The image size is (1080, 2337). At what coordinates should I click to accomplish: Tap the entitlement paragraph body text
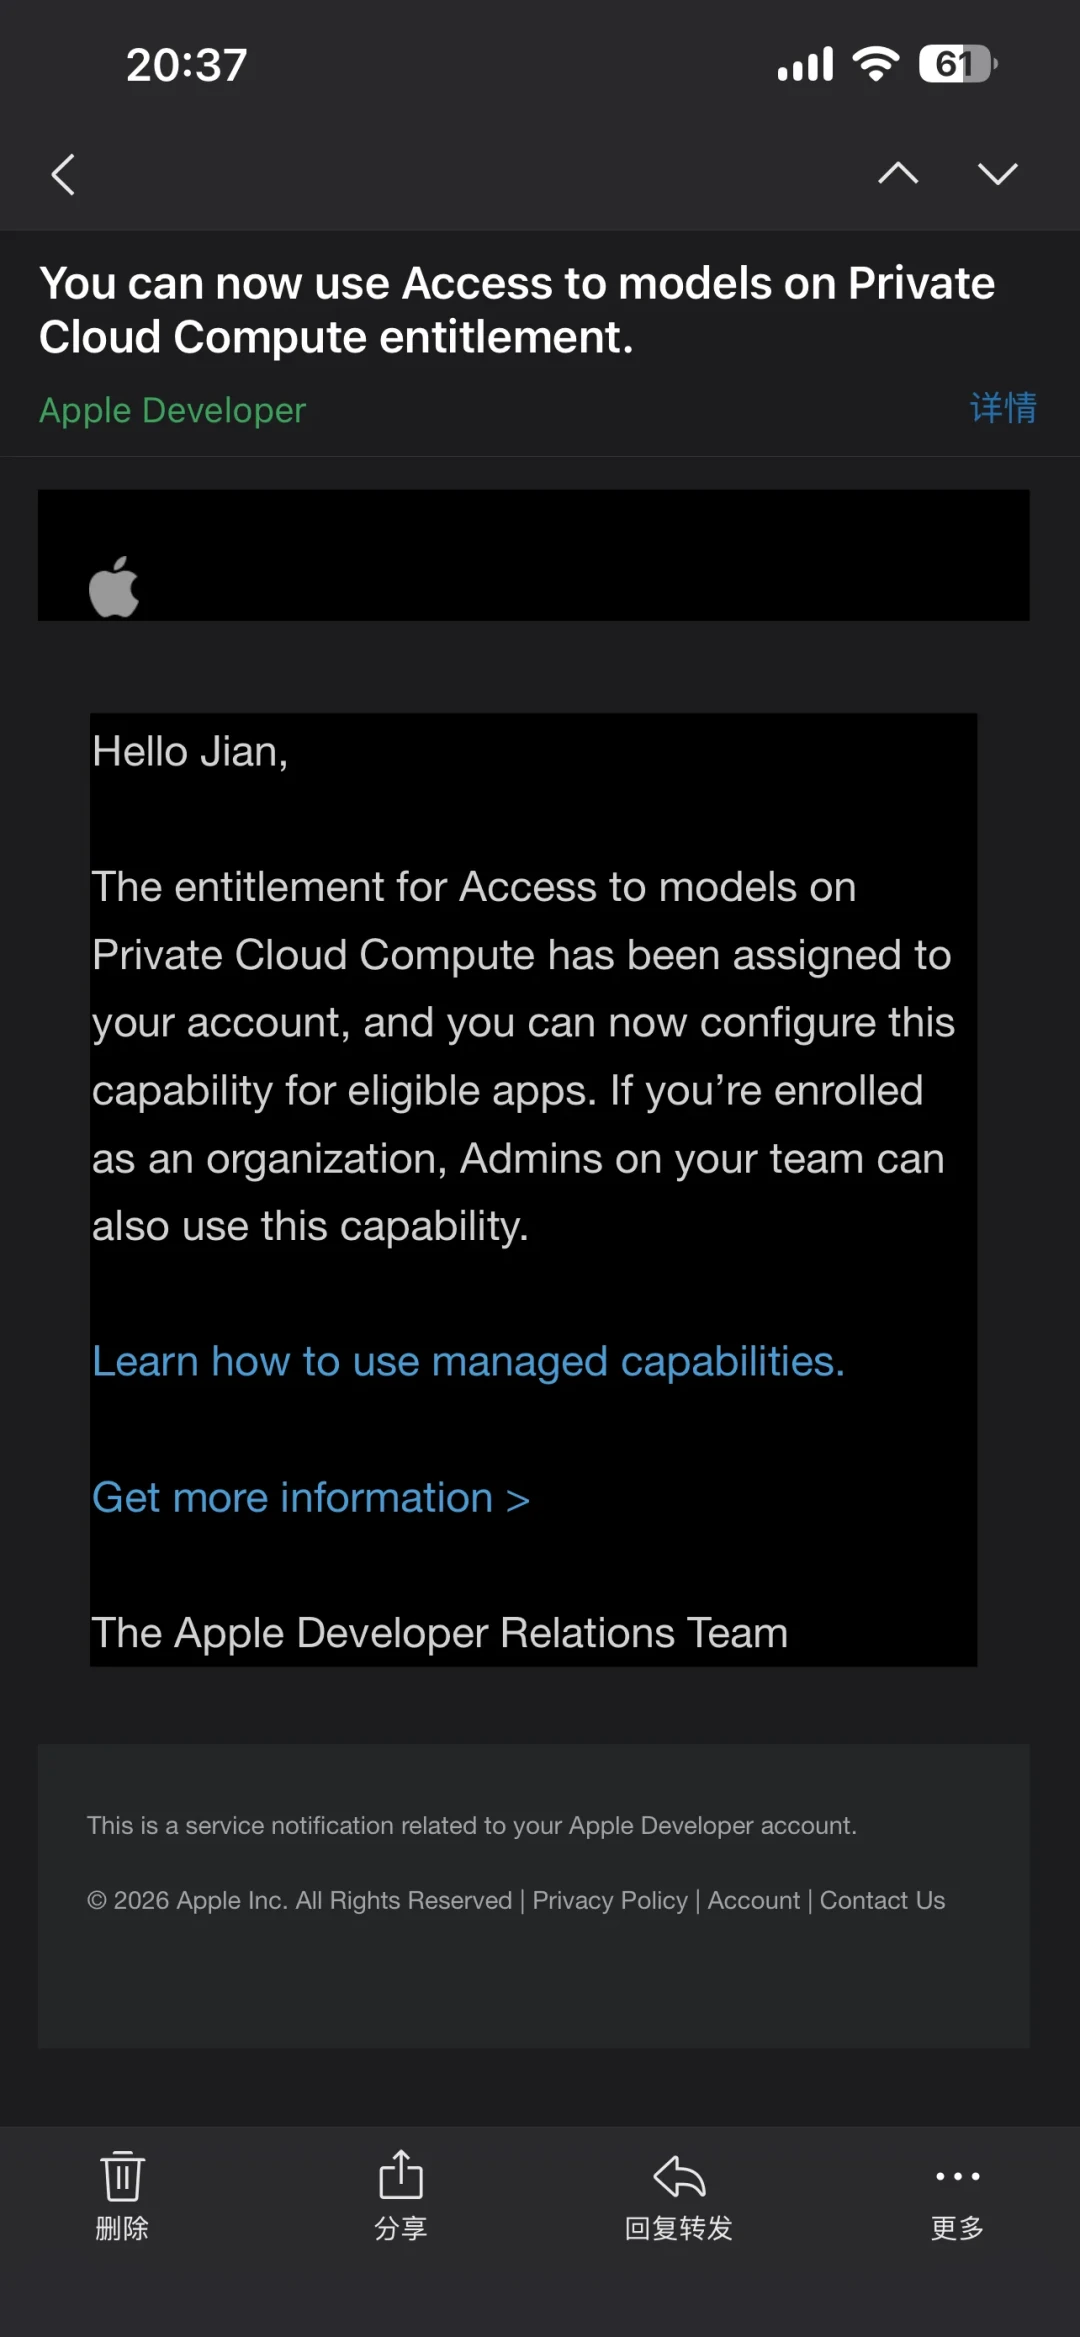click(x=523, y=1056)
